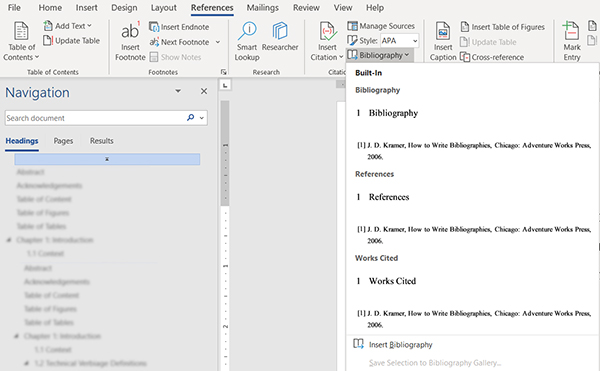Screen dimensions: 600x371
Task: Switch to the Mailings tab
Action: pos(262,8)
